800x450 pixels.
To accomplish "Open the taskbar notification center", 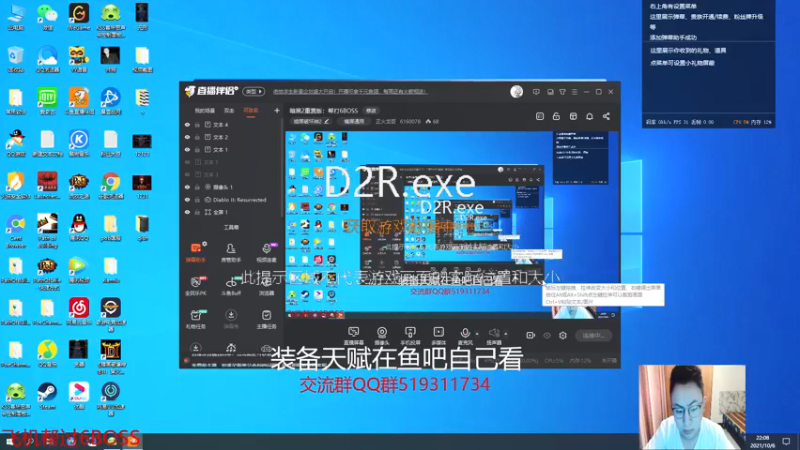I will [786, 441].
